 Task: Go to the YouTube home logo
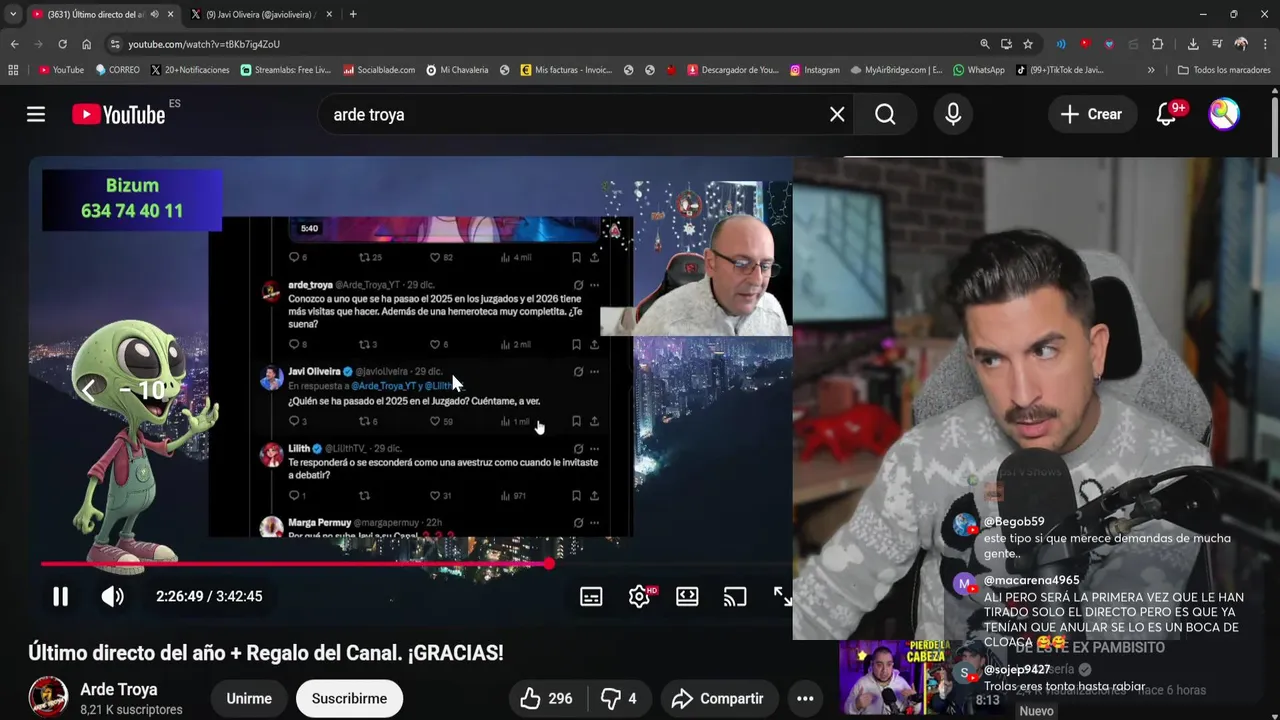coord(119,114)
